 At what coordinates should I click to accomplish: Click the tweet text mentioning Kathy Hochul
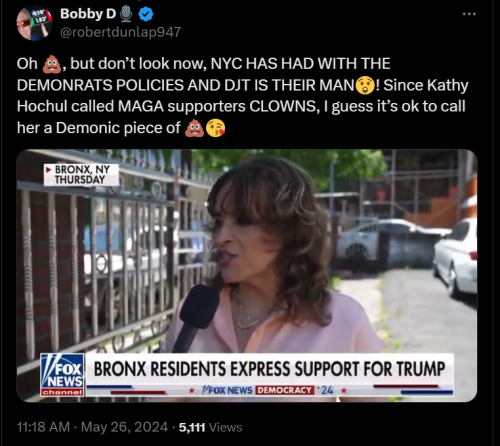[242, 96]
